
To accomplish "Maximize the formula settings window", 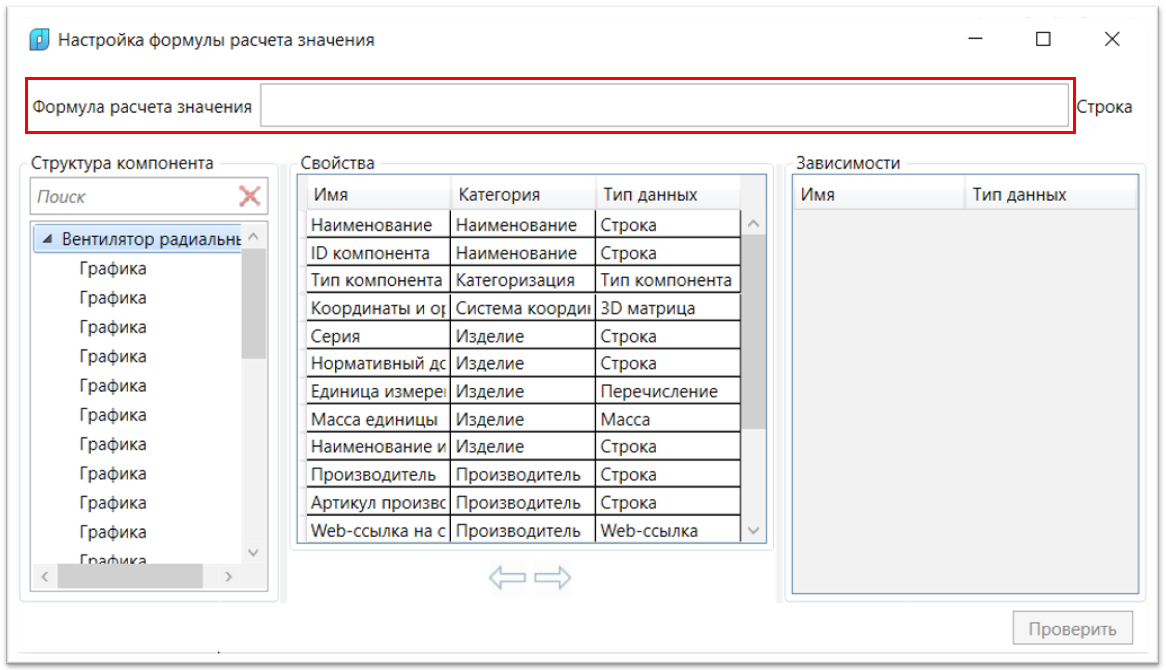I will (x=1043, y=40).
